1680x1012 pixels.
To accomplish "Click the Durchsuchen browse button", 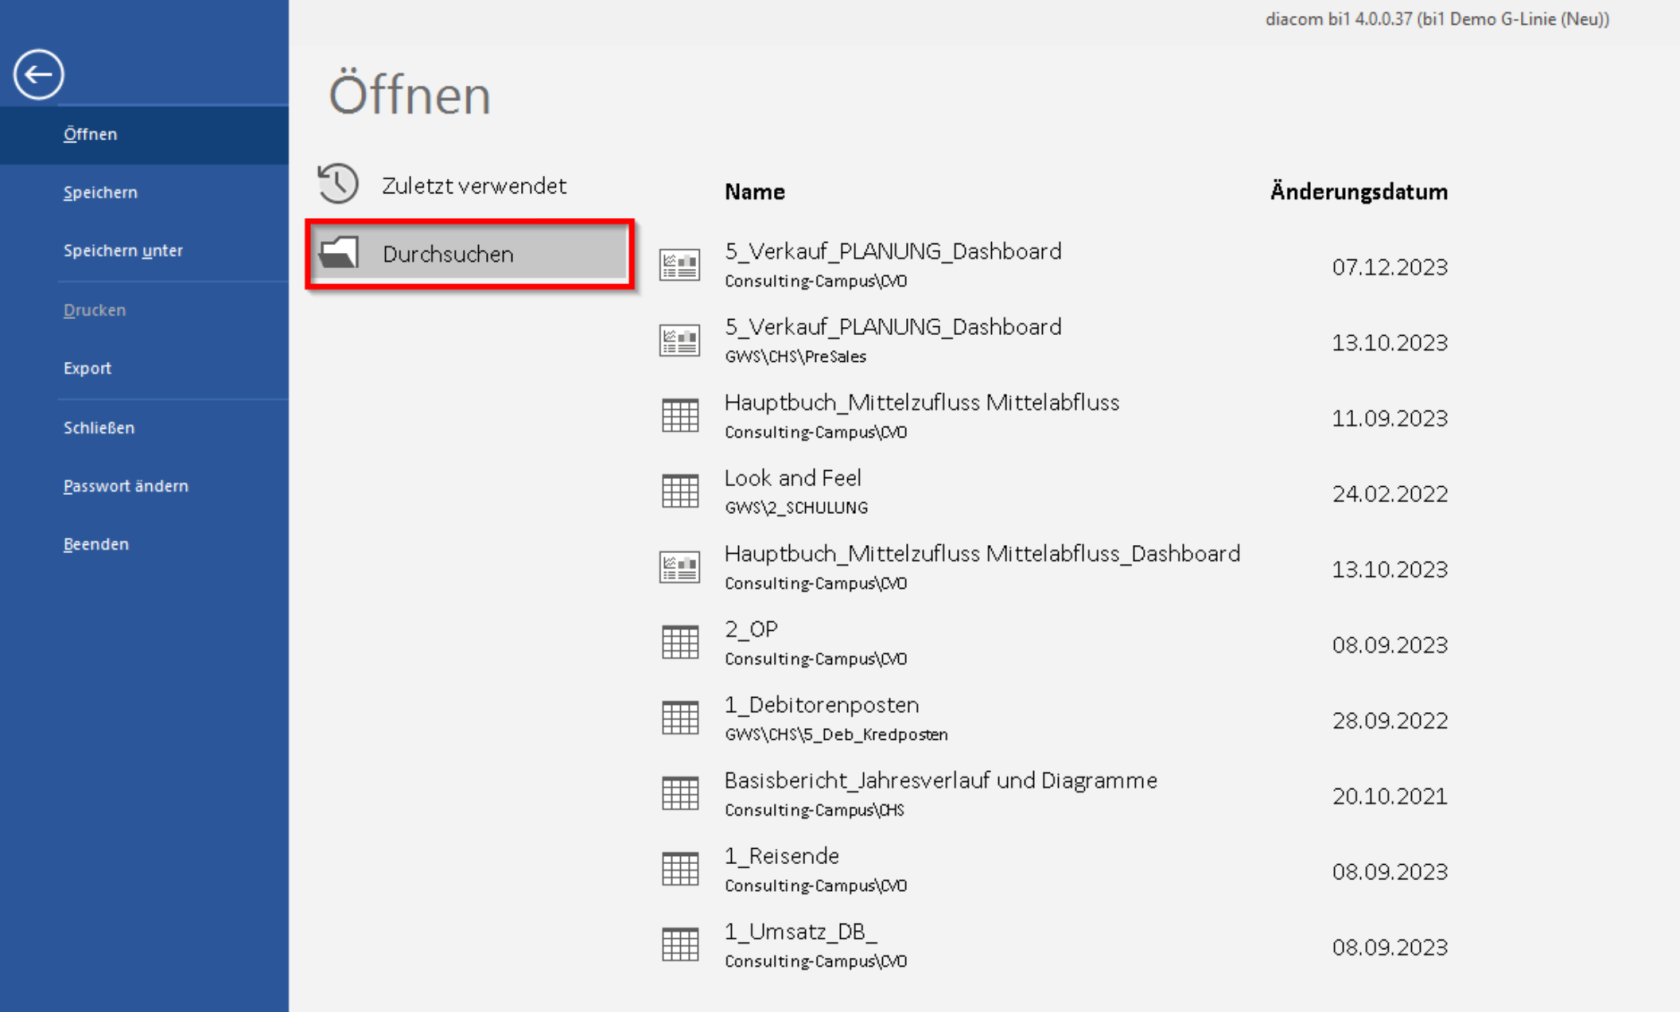I will click(470, 254).
